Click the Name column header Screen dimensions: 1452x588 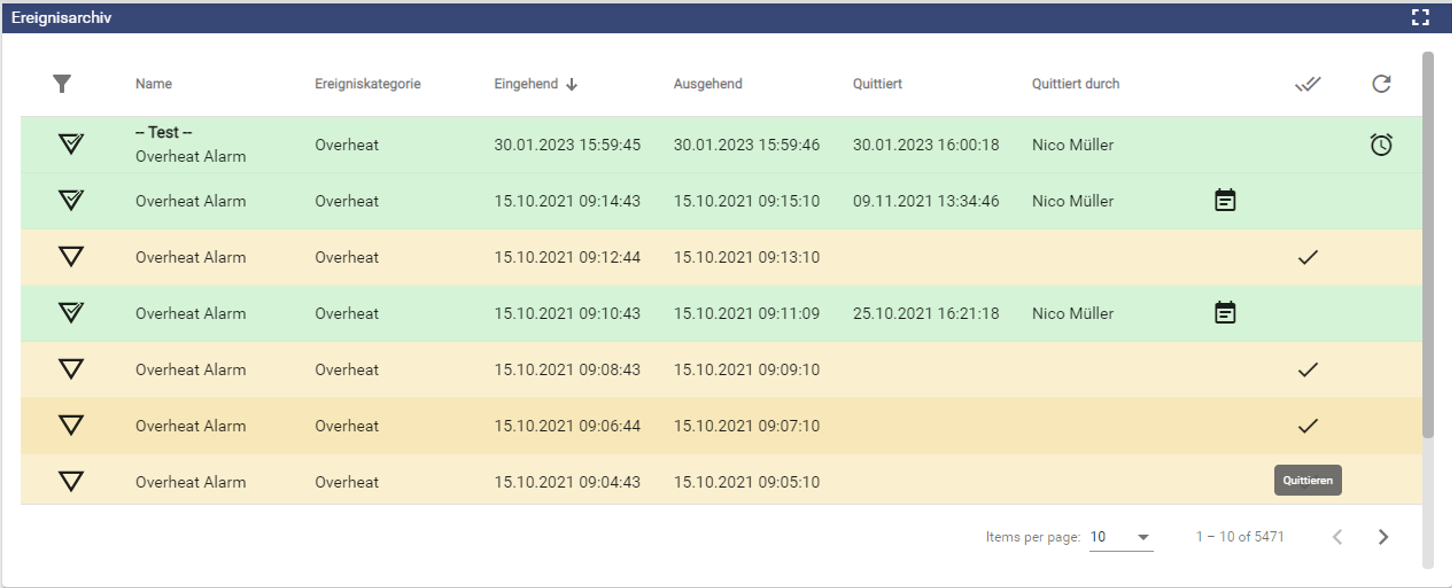click(154, 84)
